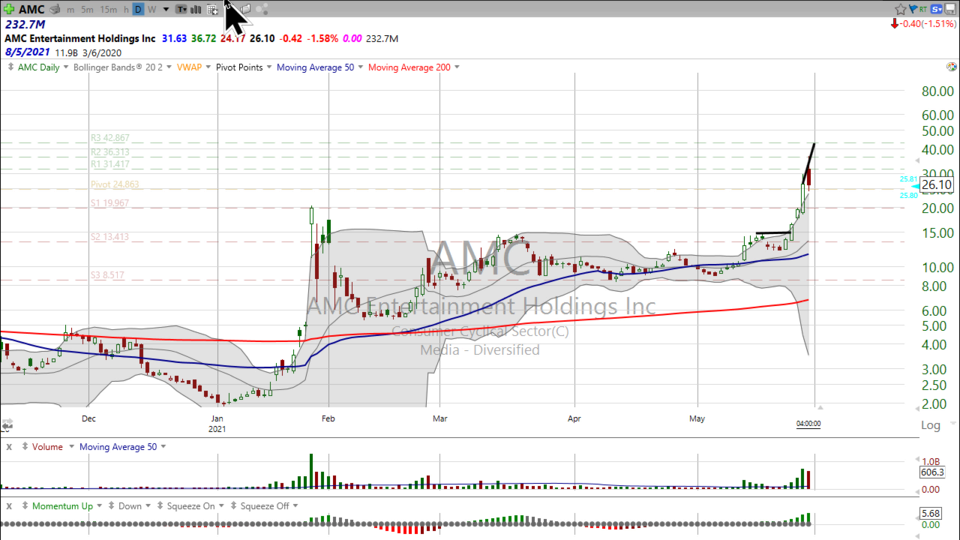Open the color palette icon on chart

point(950,67)
